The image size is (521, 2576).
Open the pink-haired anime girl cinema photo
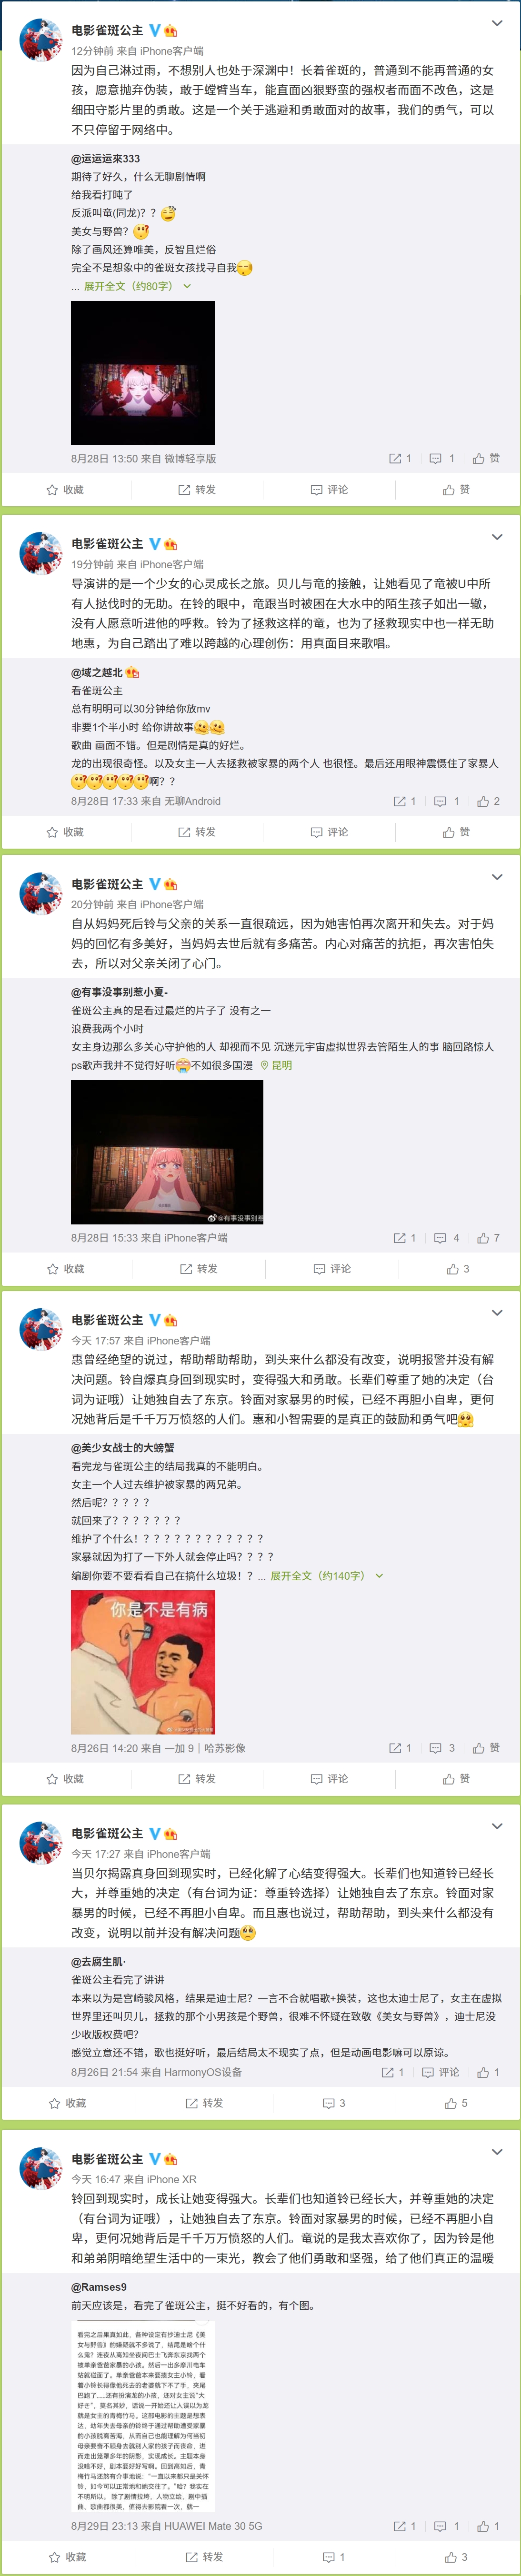tap(167, 1152)
